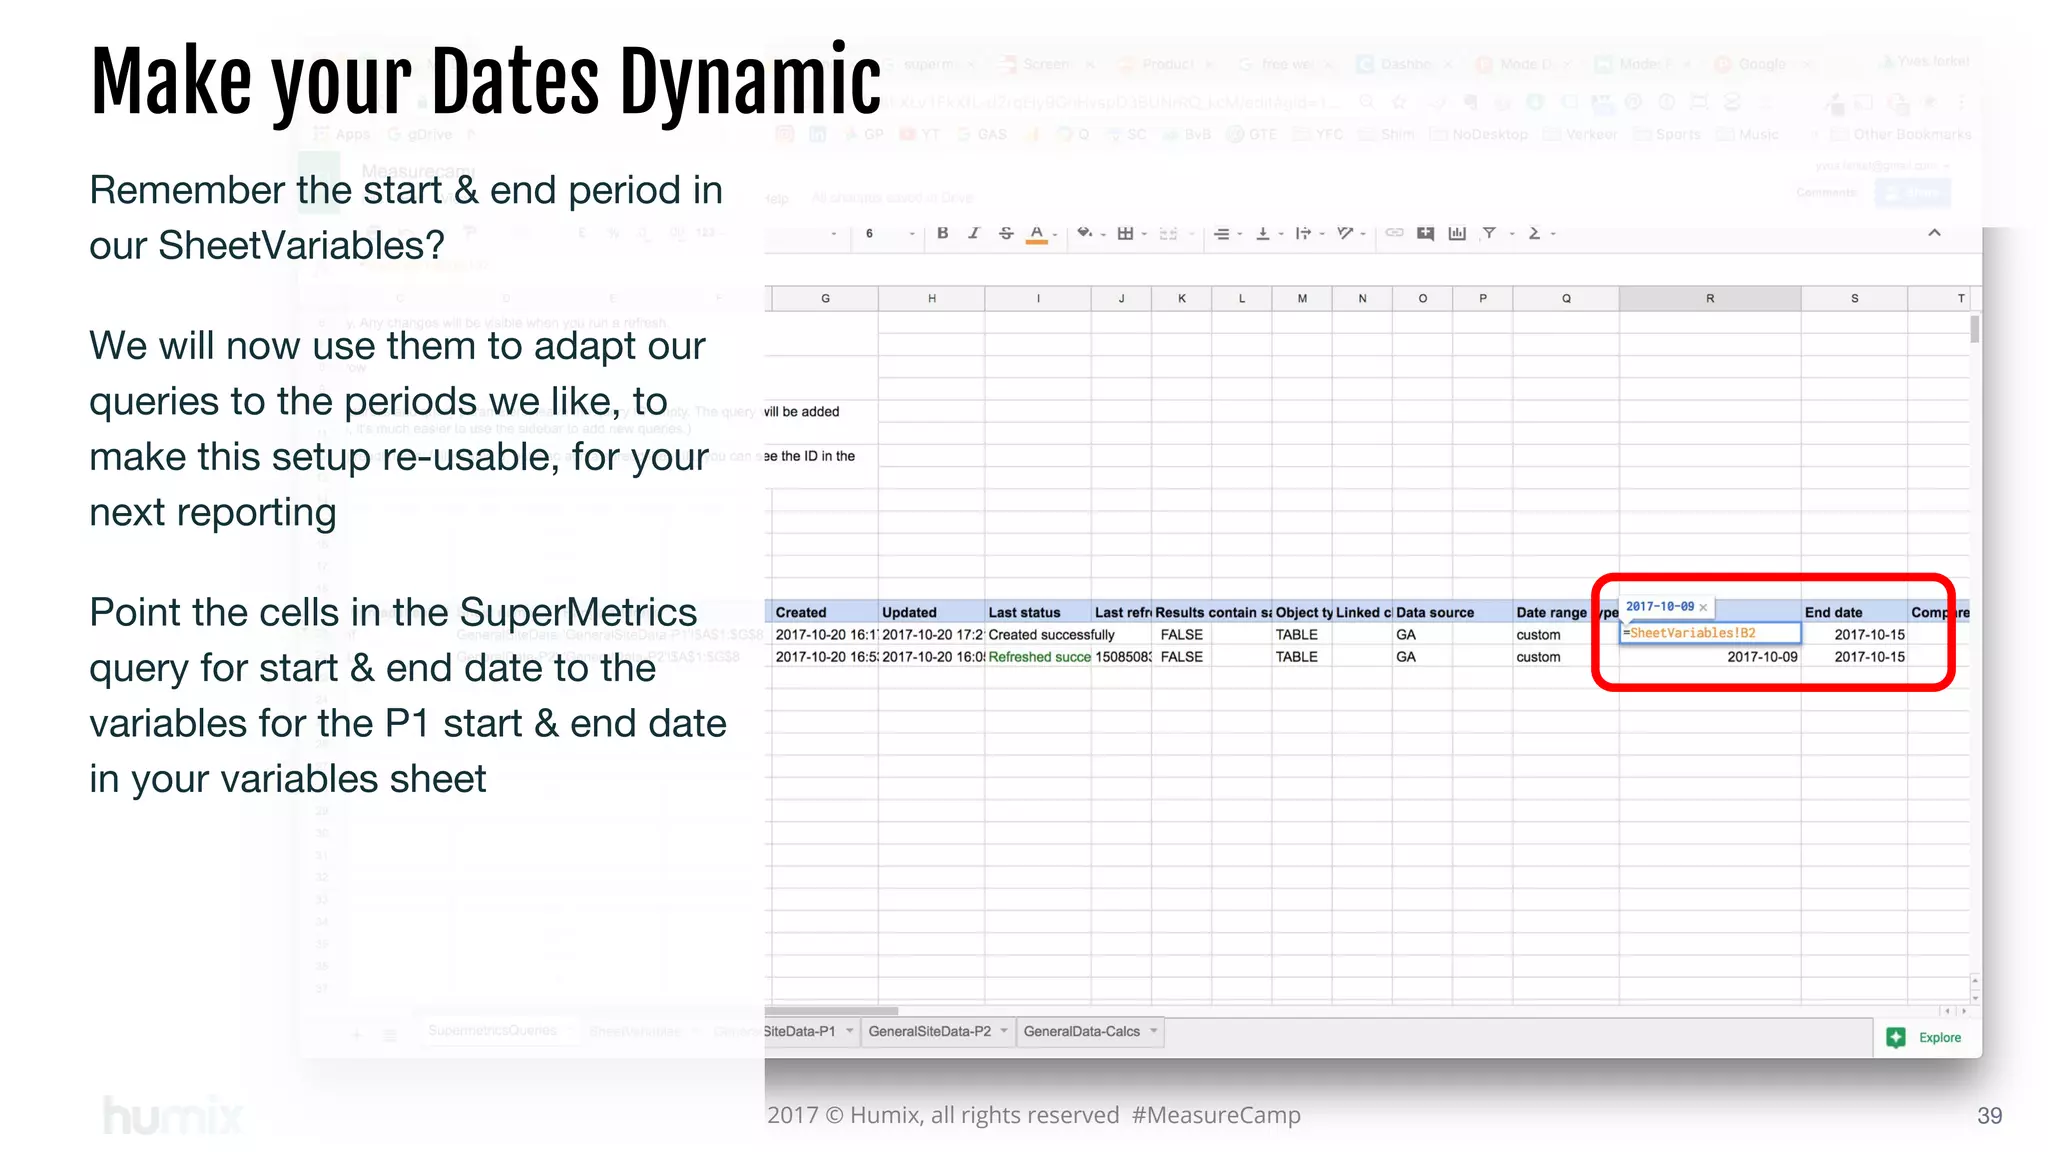Image resolution: width=2048 pixels, height=1152 pixels.
Task: Open GeneralSiteData-P2 tab menu arrow
Action: pyautogui.click(x=1003, y=1031)
